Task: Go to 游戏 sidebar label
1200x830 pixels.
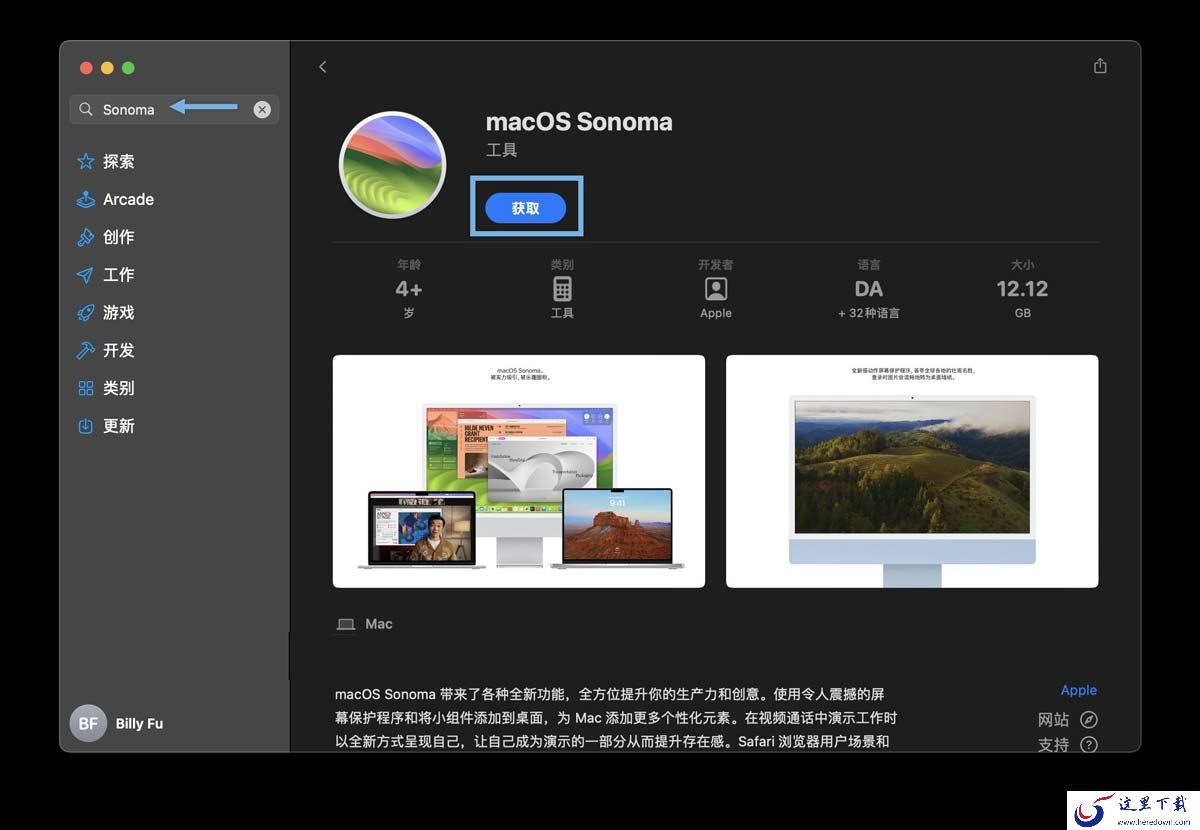Action: [118, 313]
